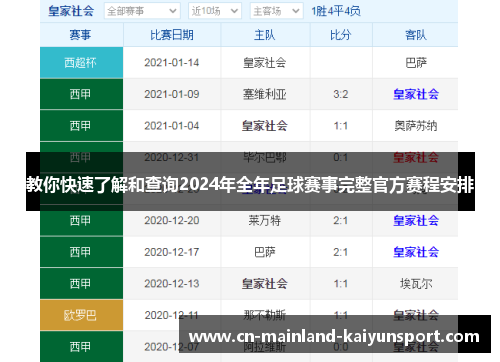Select the 西超杯 competition cell
The height and width of the screenshot is (362, 500).
81,62
